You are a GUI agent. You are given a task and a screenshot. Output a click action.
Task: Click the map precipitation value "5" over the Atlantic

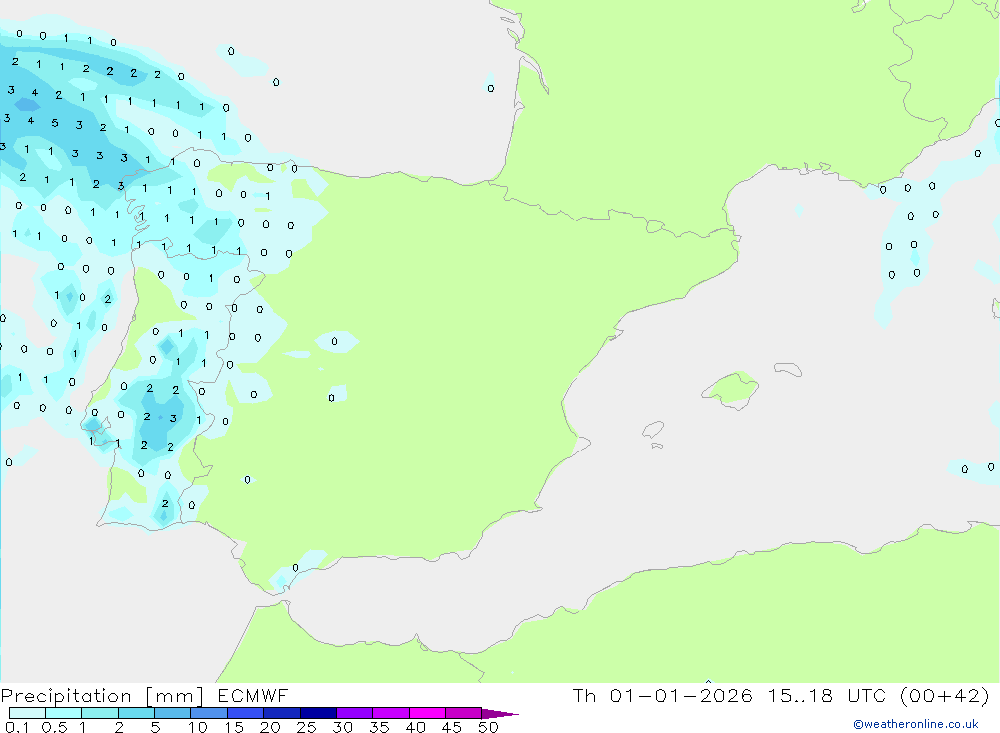point(55,122)
